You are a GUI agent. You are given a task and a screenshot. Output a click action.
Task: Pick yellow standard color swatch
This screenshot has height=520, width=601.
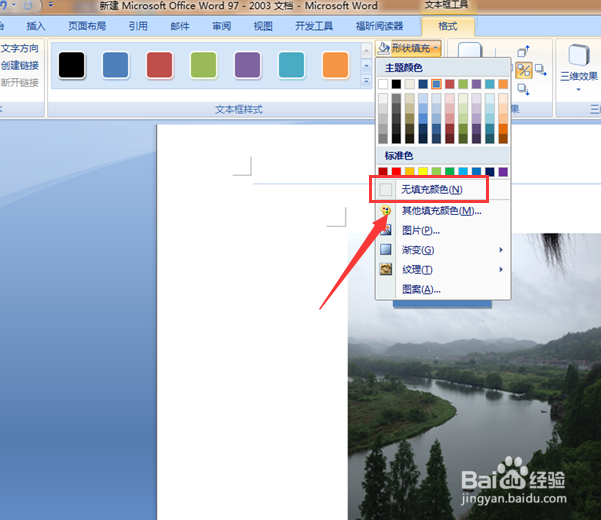pos(423,172)
